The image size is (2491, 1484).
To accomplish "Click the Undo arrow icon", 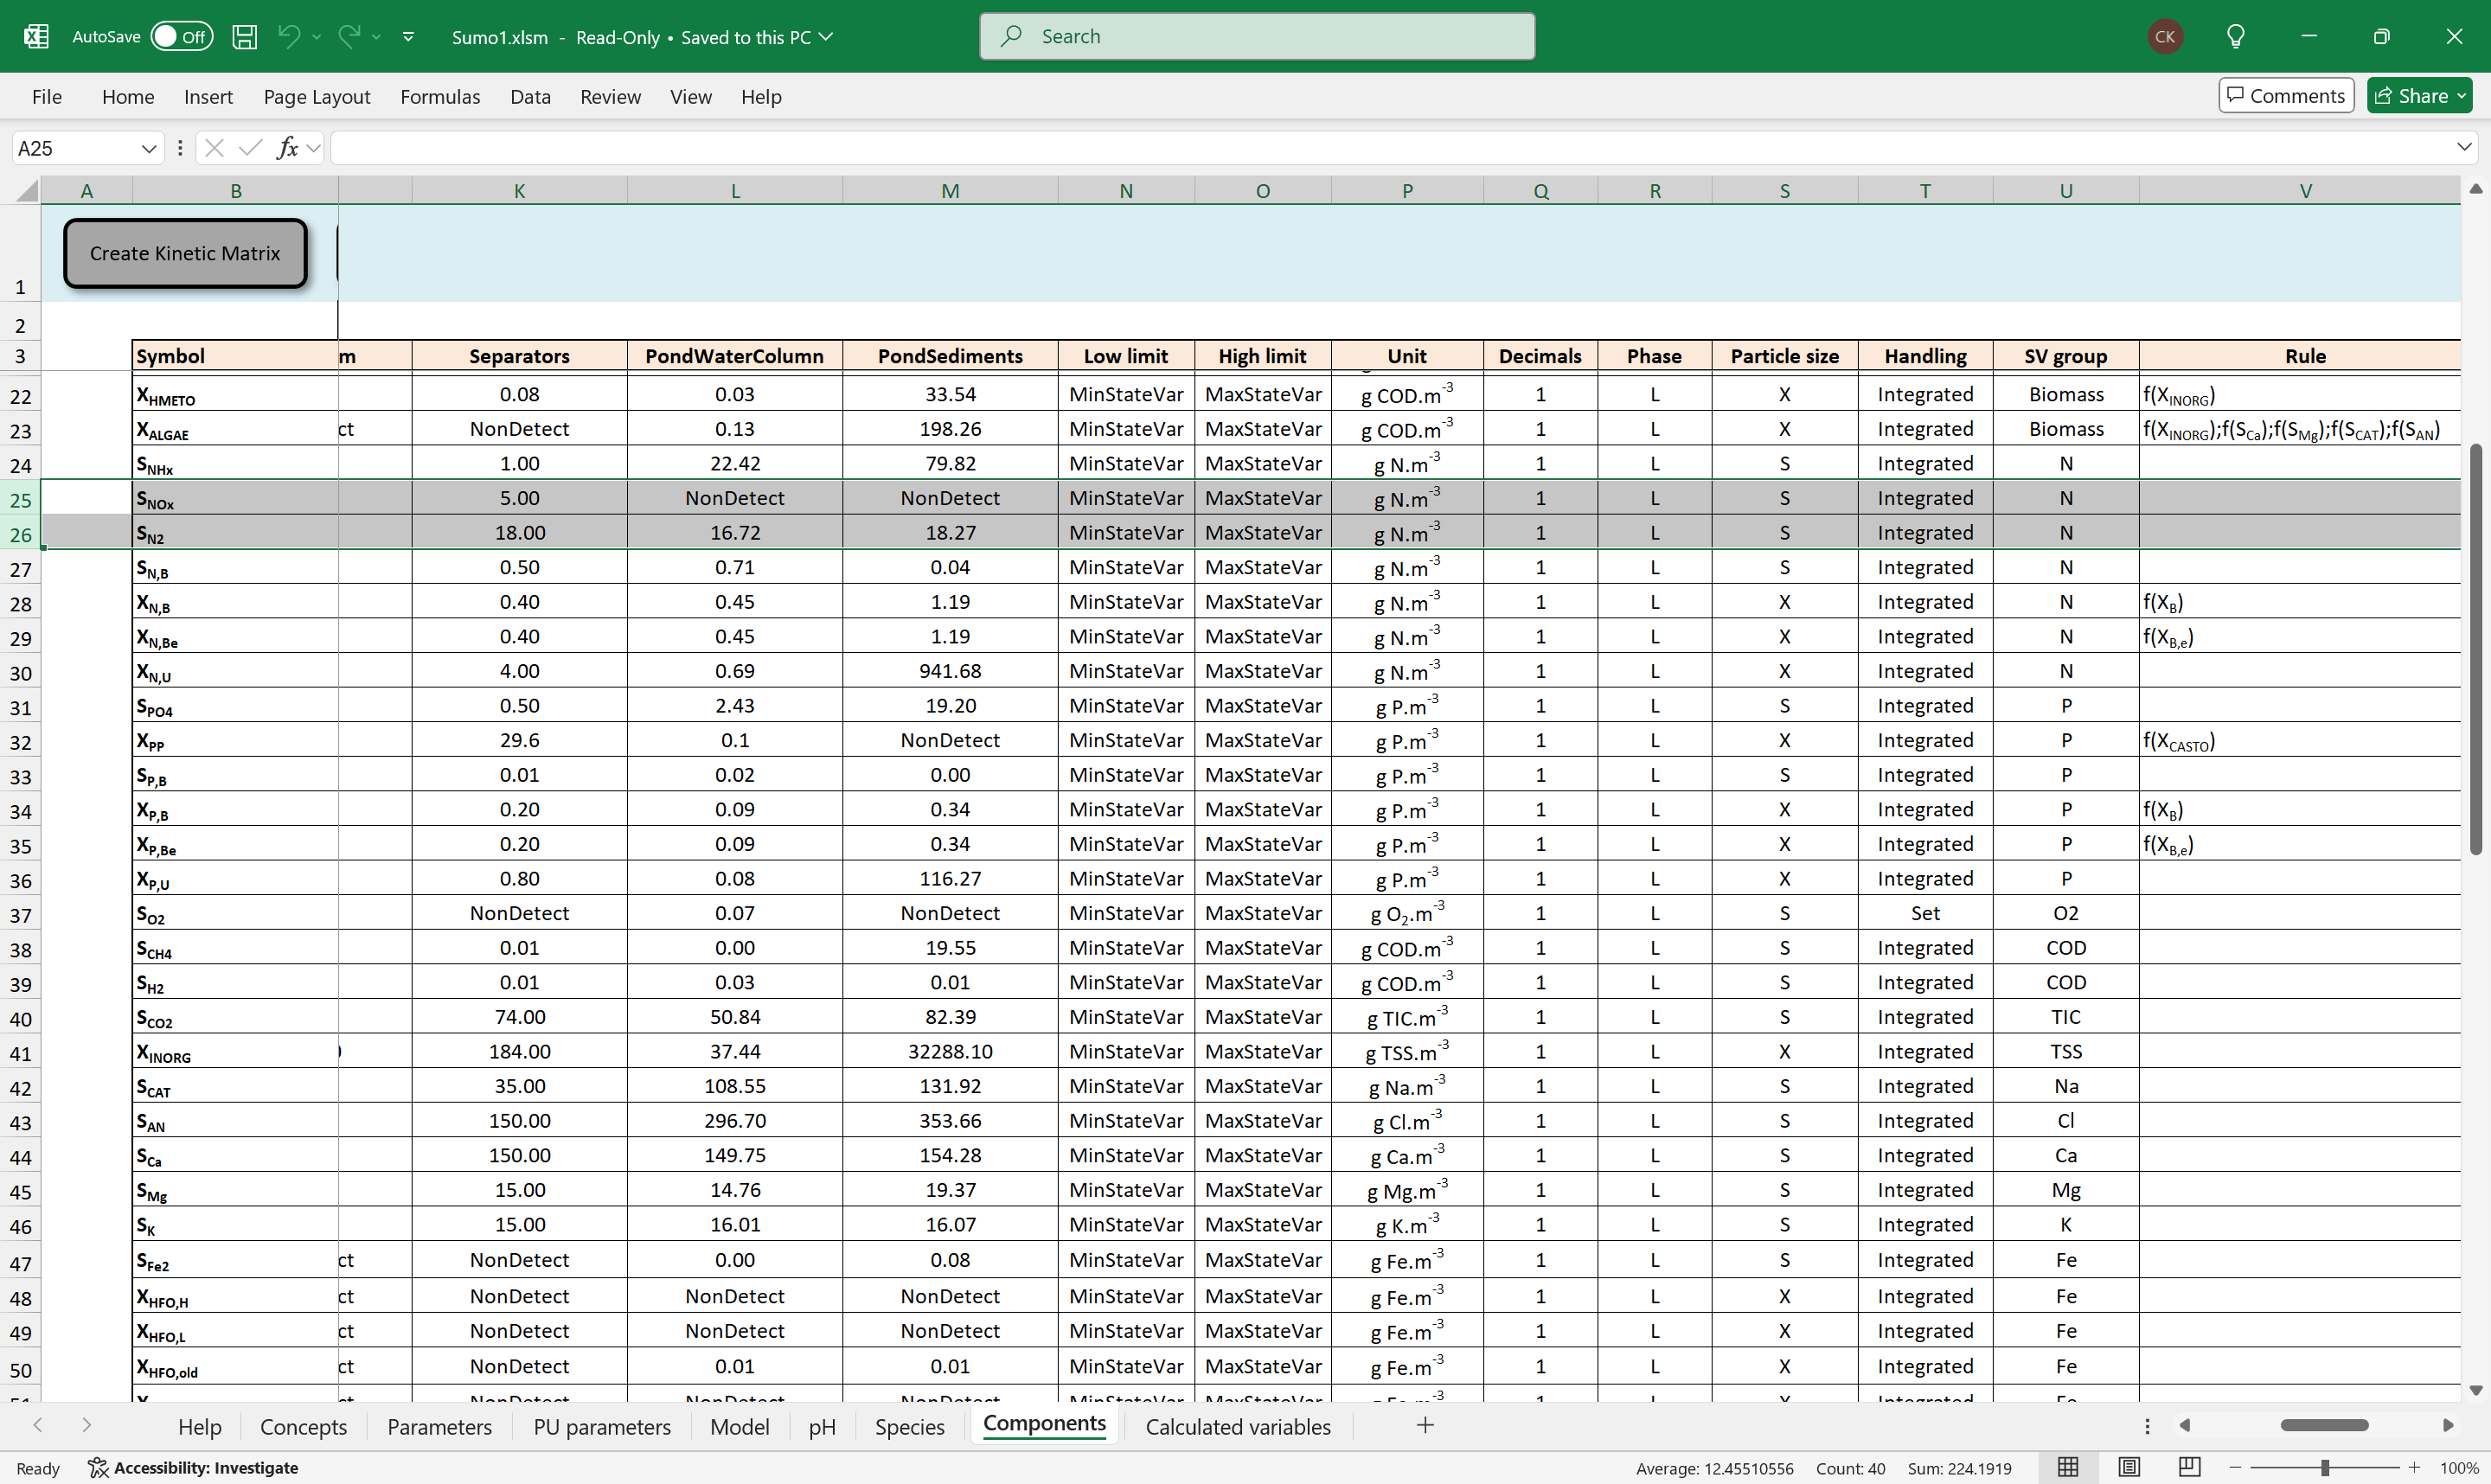I will tap(289, 37).
